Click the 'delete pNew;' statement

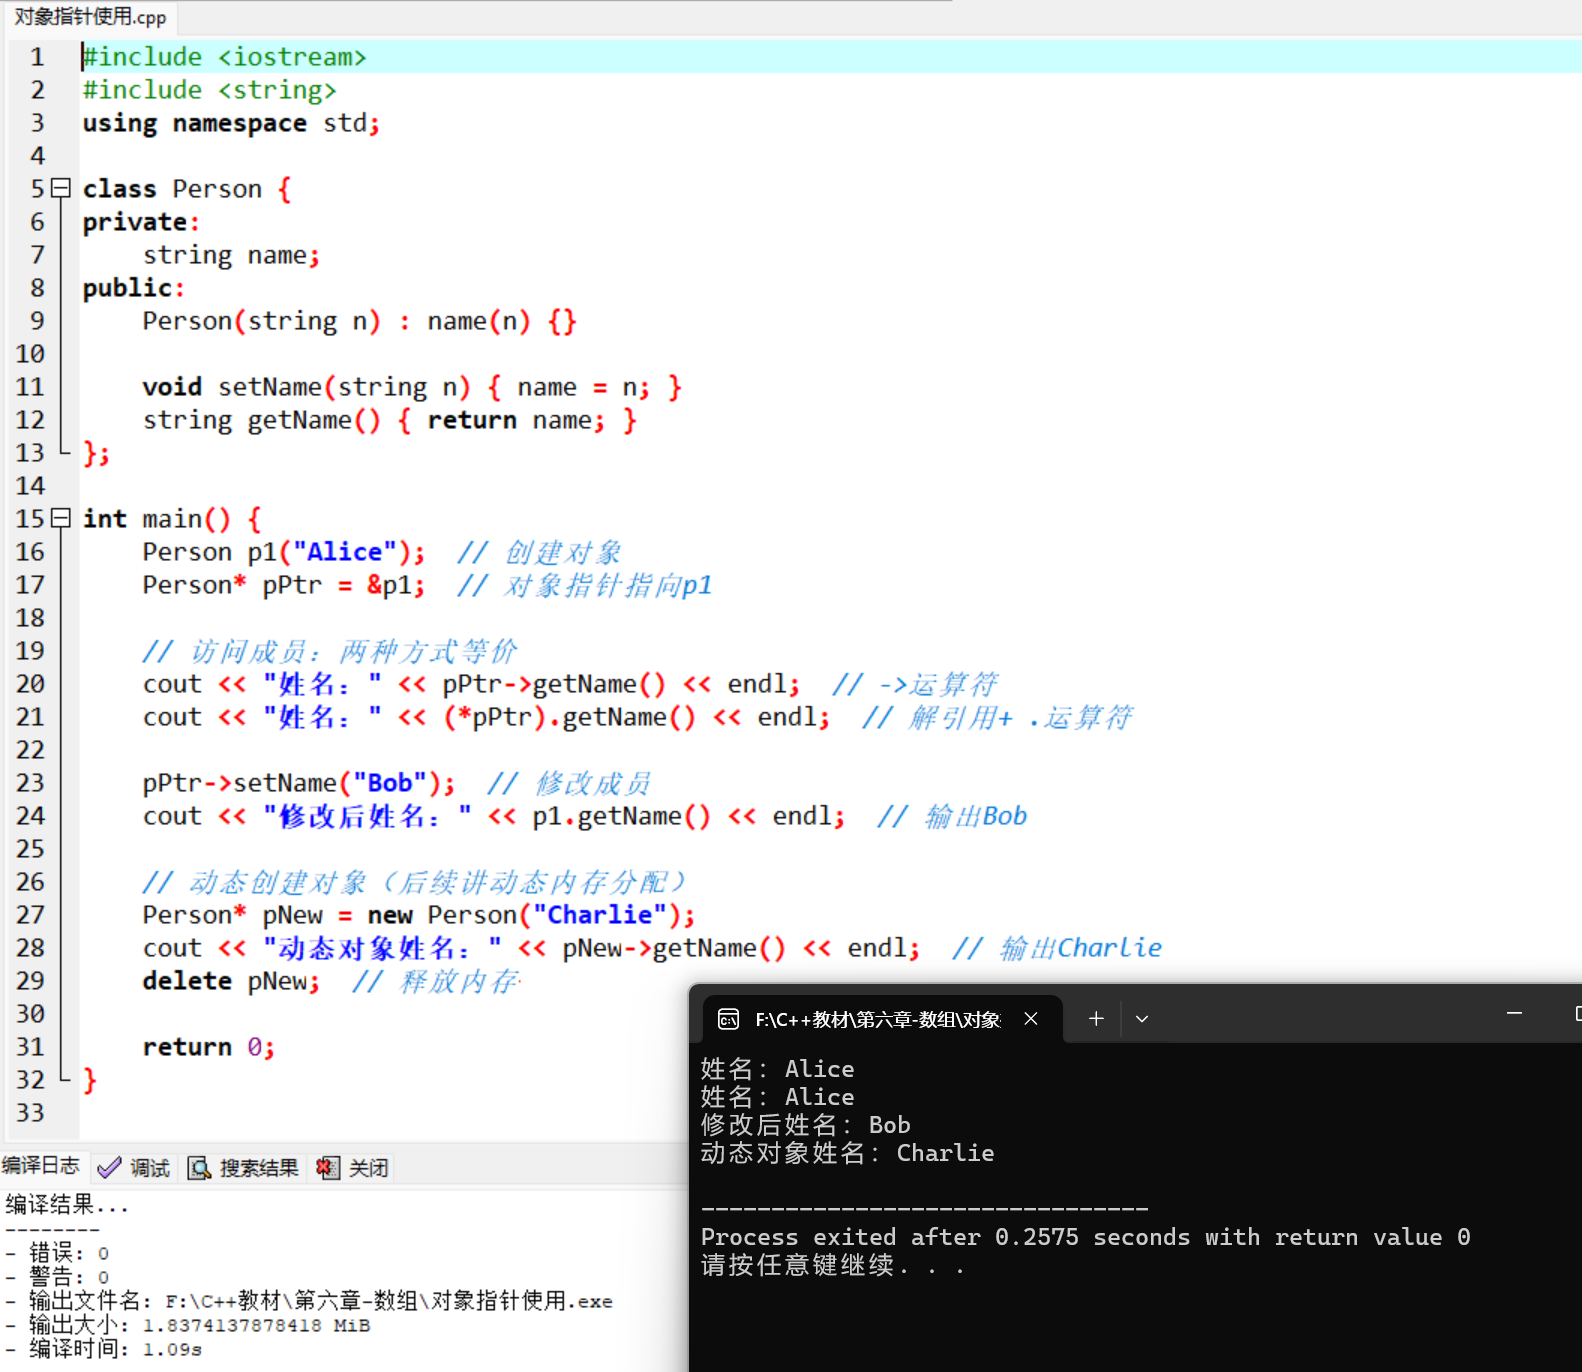pos(231,981)
